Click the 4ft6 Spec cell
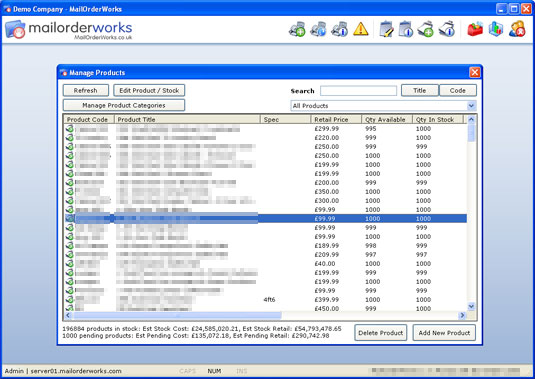Image resolution: width=535 pixels, height=379 pixels. [x=269, y=300]
